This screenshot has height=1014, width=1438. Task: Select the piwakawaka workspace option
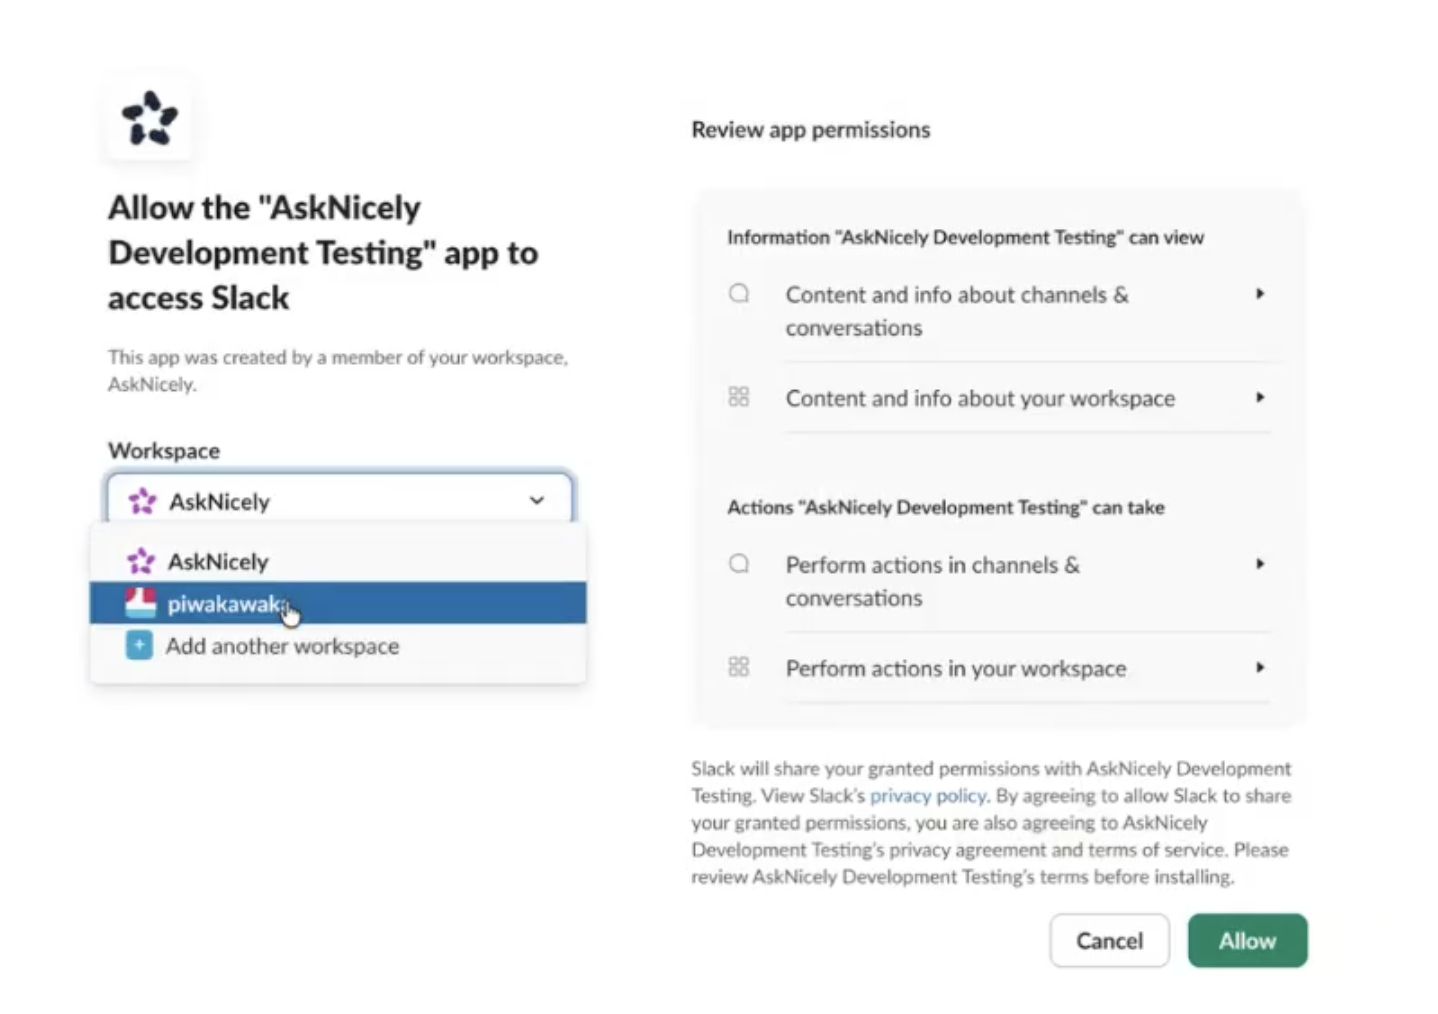(338, 603)
